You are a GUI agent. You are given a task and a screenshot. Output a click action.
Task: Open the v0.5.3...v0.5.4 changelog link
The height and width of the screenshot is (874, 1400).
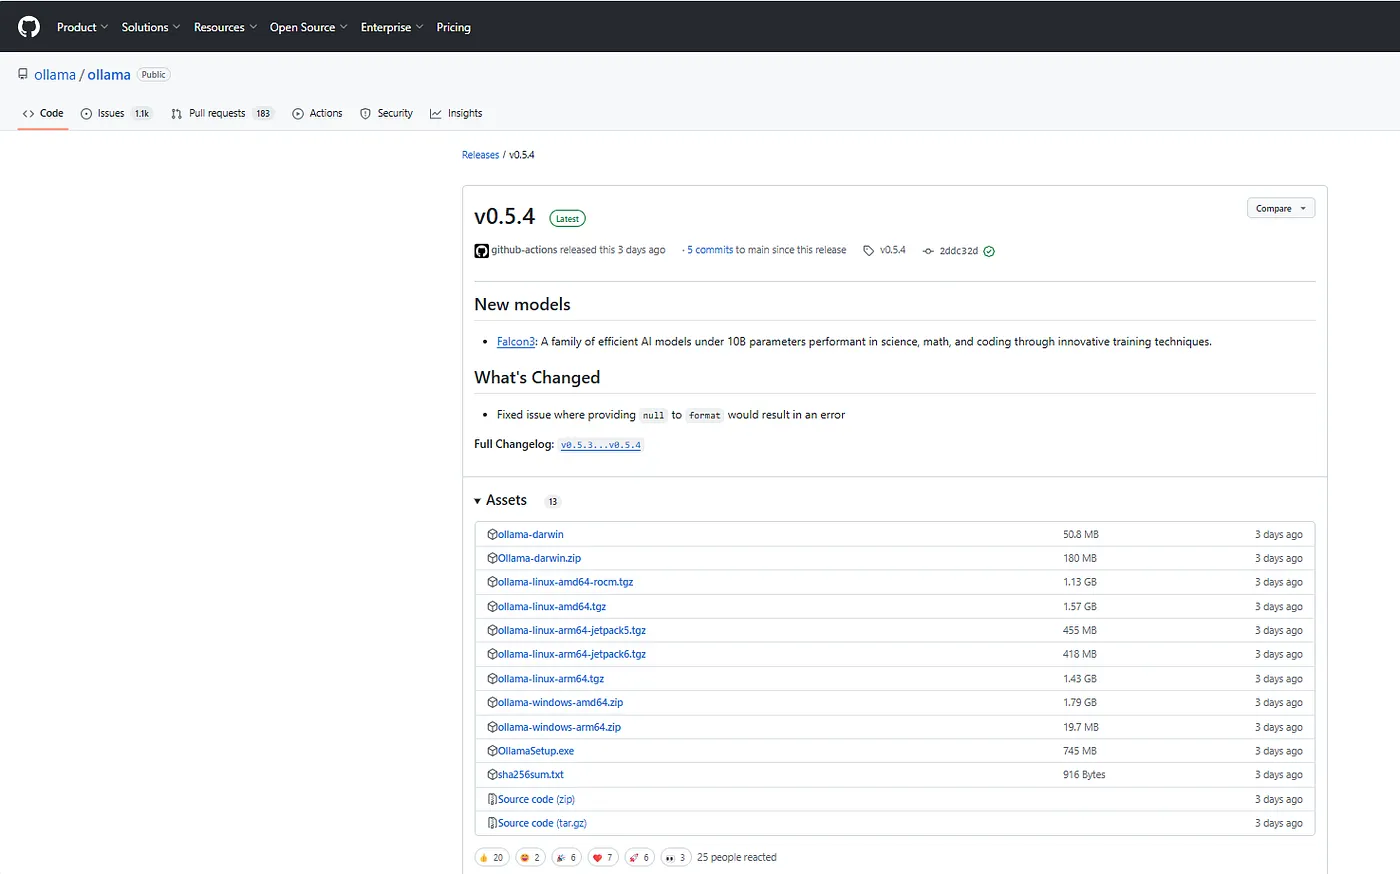point(601,445)
